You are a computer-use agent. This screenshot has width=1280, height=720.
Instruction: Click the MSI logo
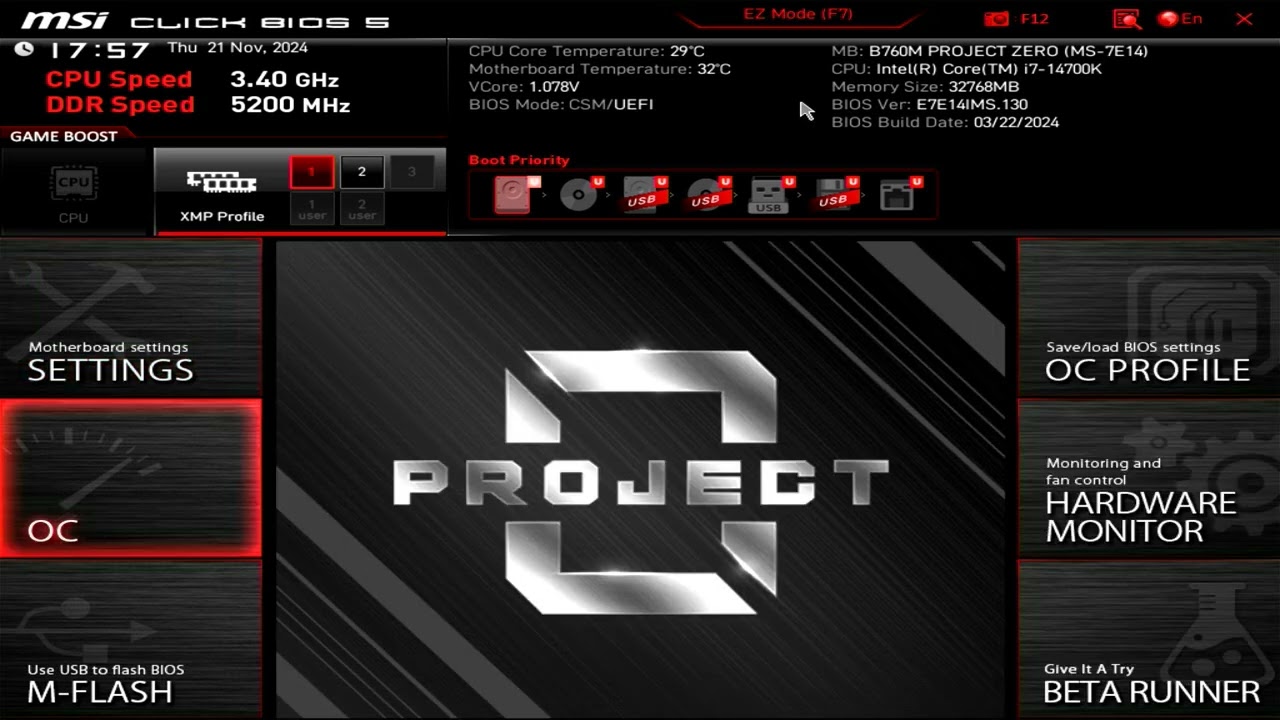65,20
